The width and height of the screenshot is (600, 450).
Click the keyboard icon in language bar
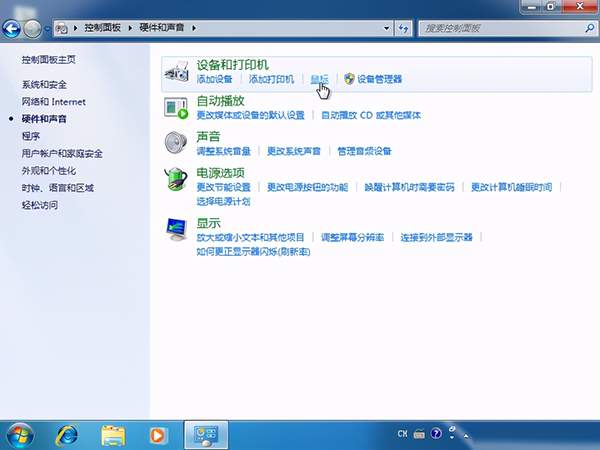click(x=419, y=434)
